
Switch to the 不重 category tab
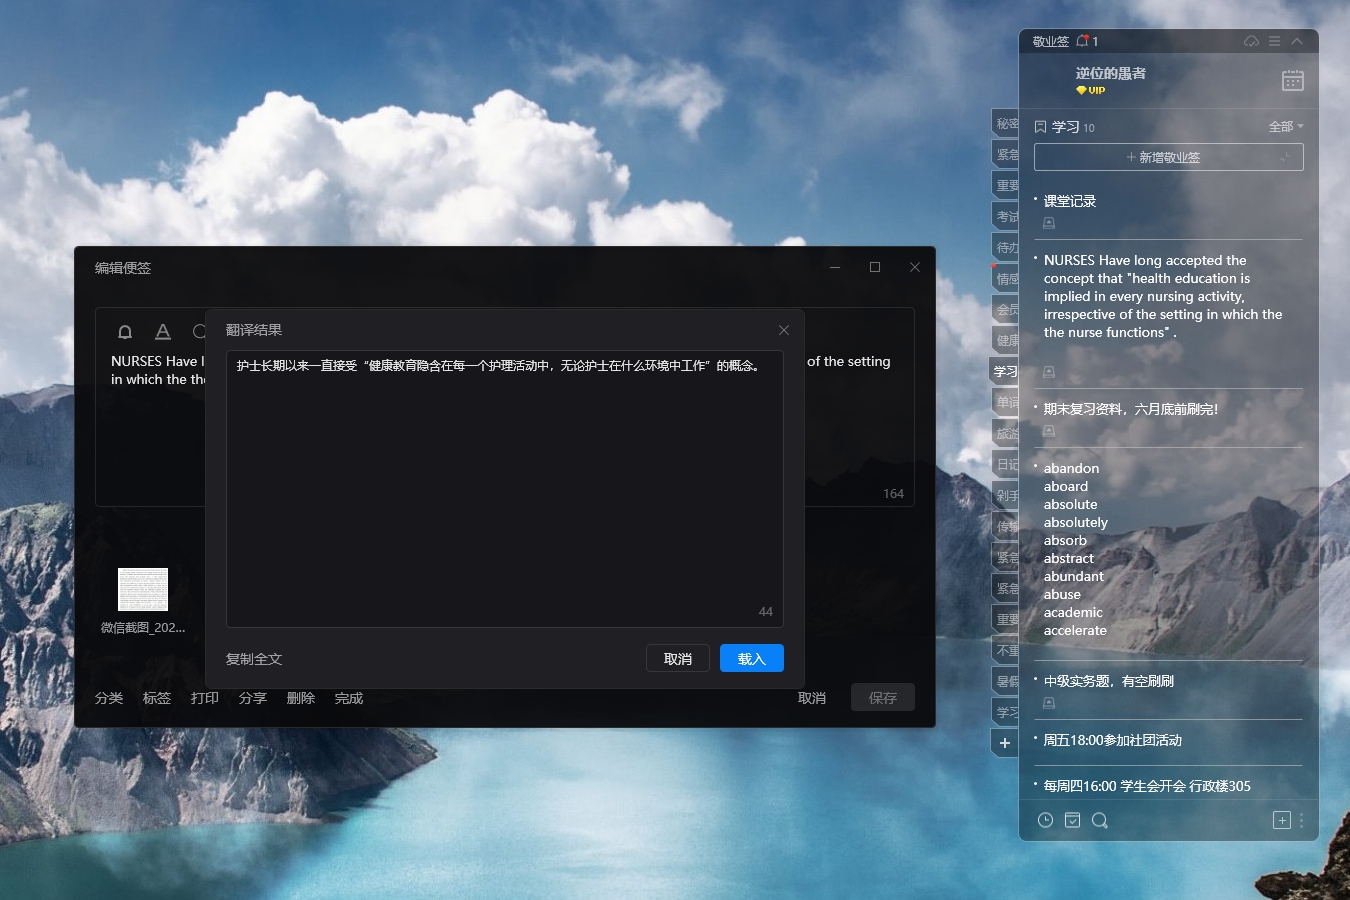tap(1006, 650)
